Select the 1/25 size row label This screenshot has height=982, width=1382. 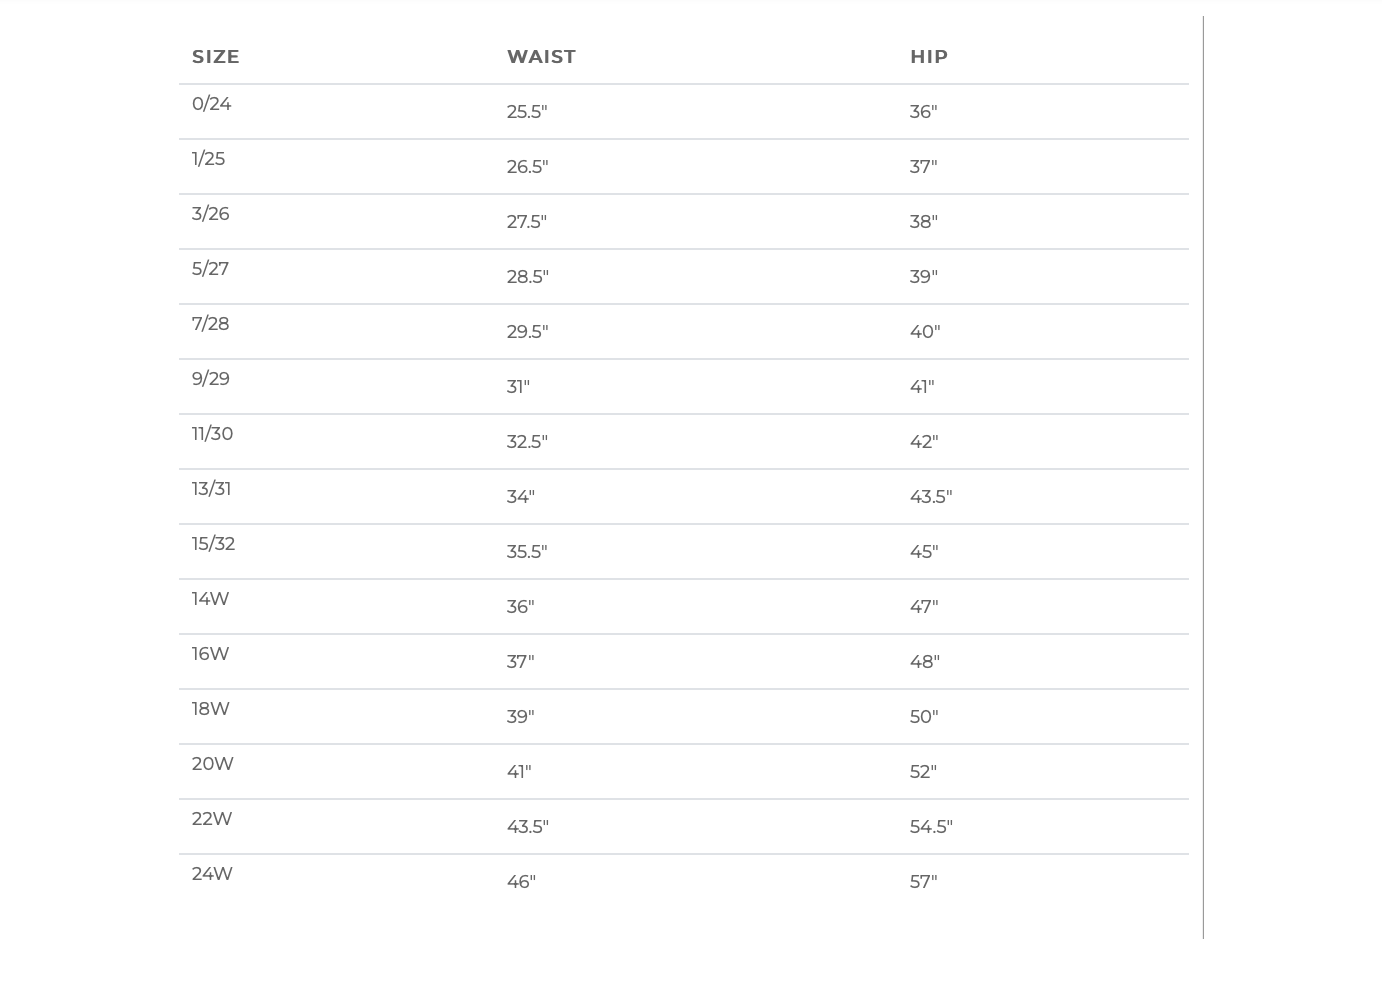tap(208, 159)
